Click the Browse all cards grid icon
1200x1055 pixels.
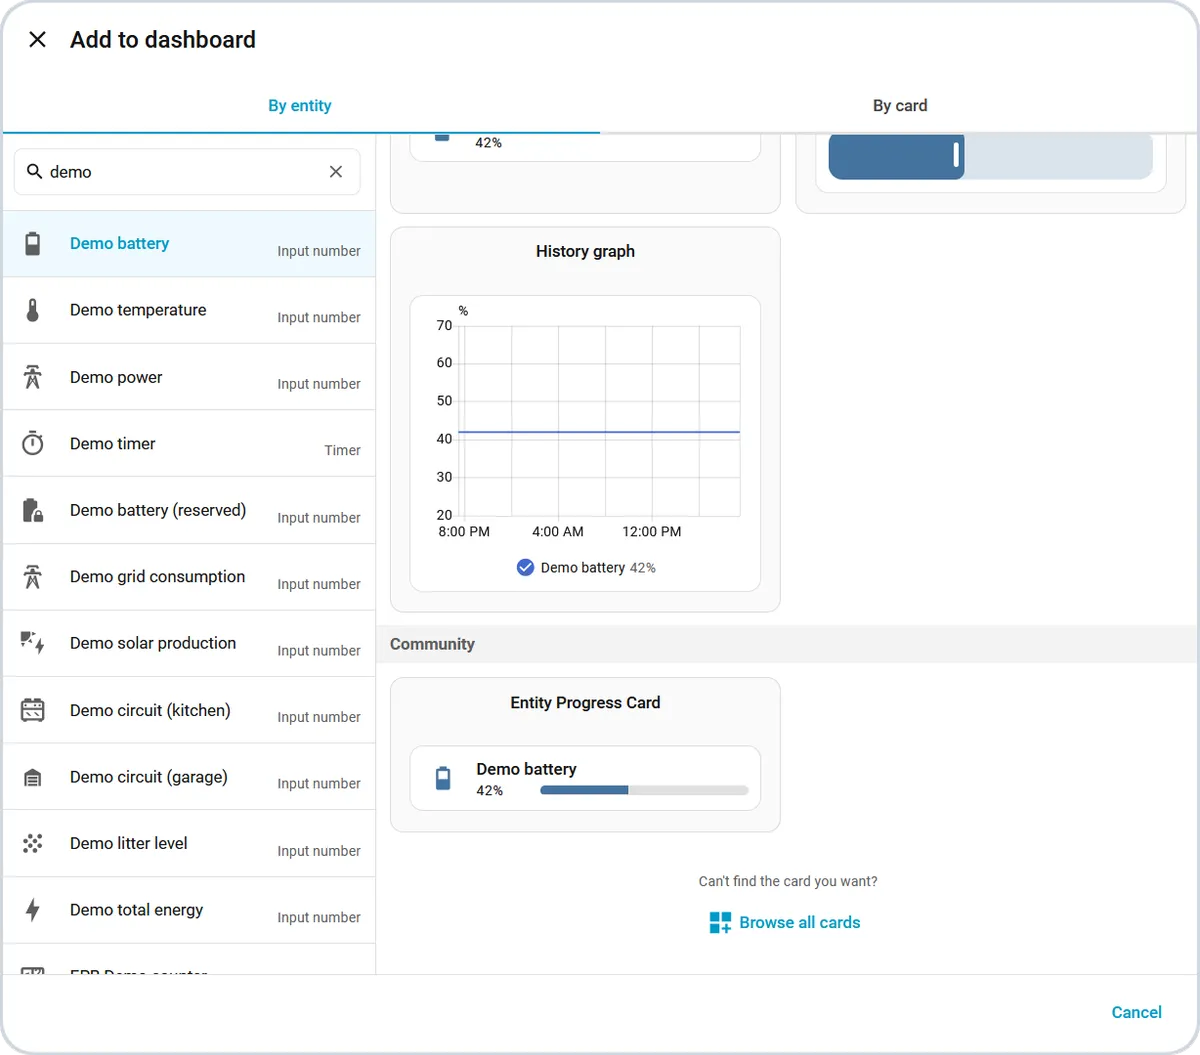[x=720, y=923]
